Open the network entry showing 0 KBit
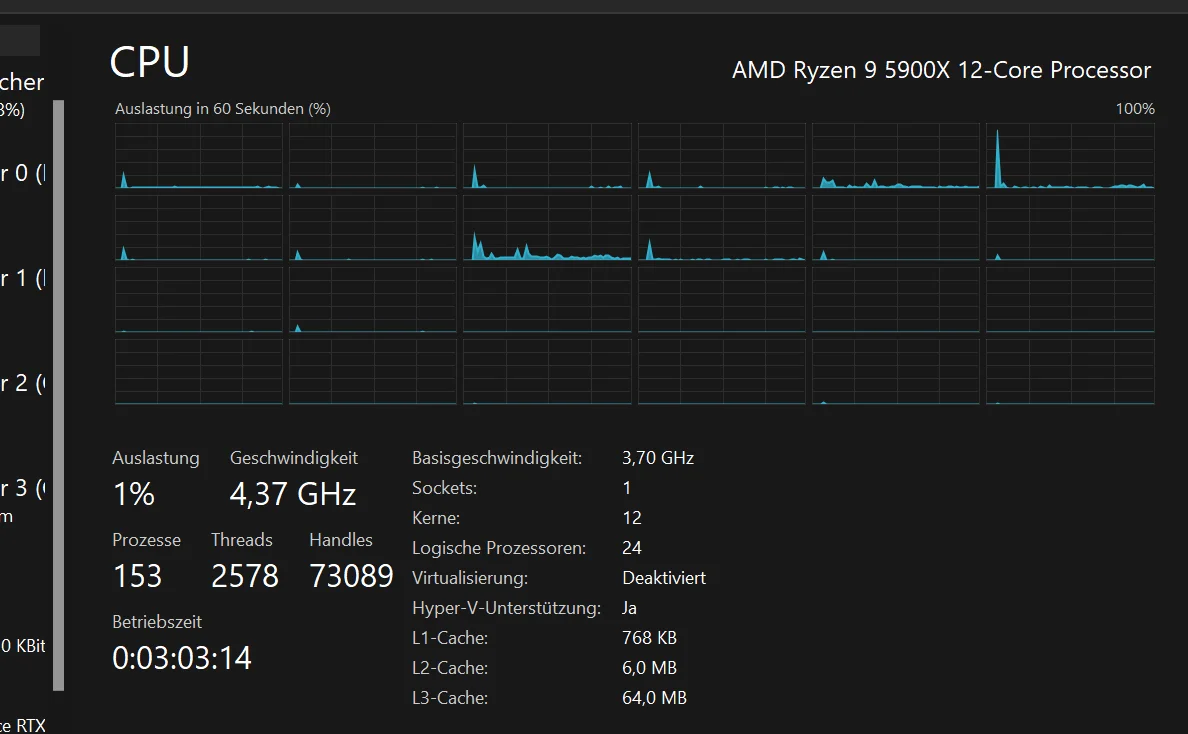Screen dimensions: 1188x734 23,645
